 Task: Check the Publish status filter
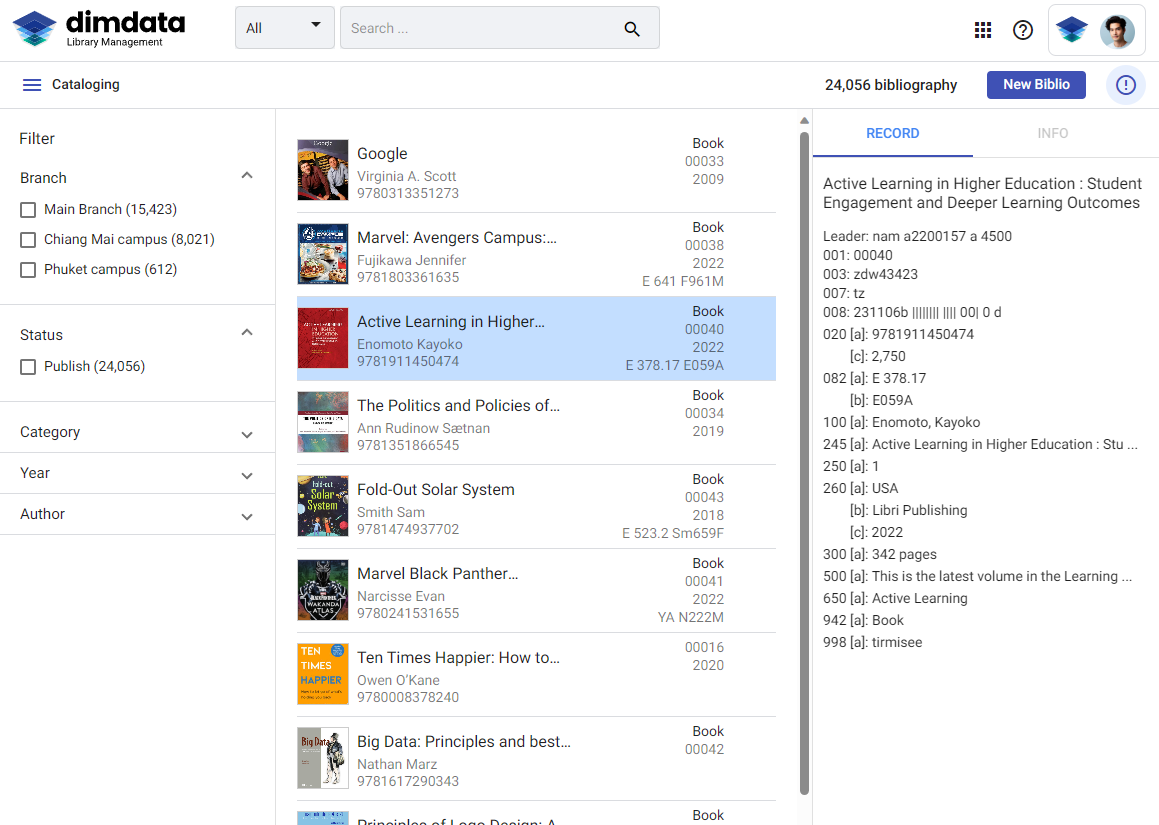point(28,367)
